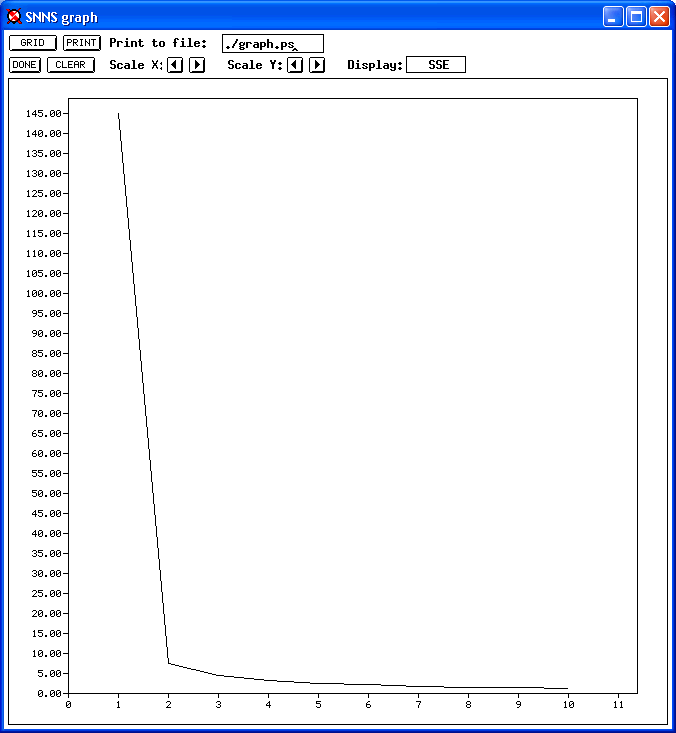Image resolution: width=676 pixels, height=733 pixels.
Task: Increase Scale X with right arrow
Action: (197, 65)
